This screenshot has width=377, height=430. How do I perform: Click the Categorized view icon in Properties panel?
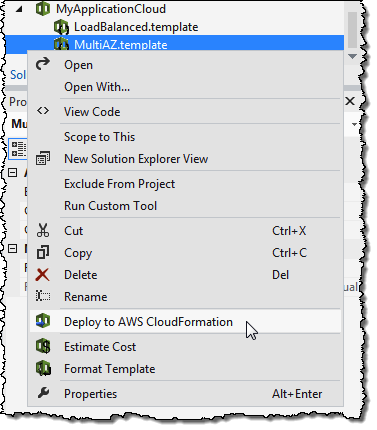(18, 149)
